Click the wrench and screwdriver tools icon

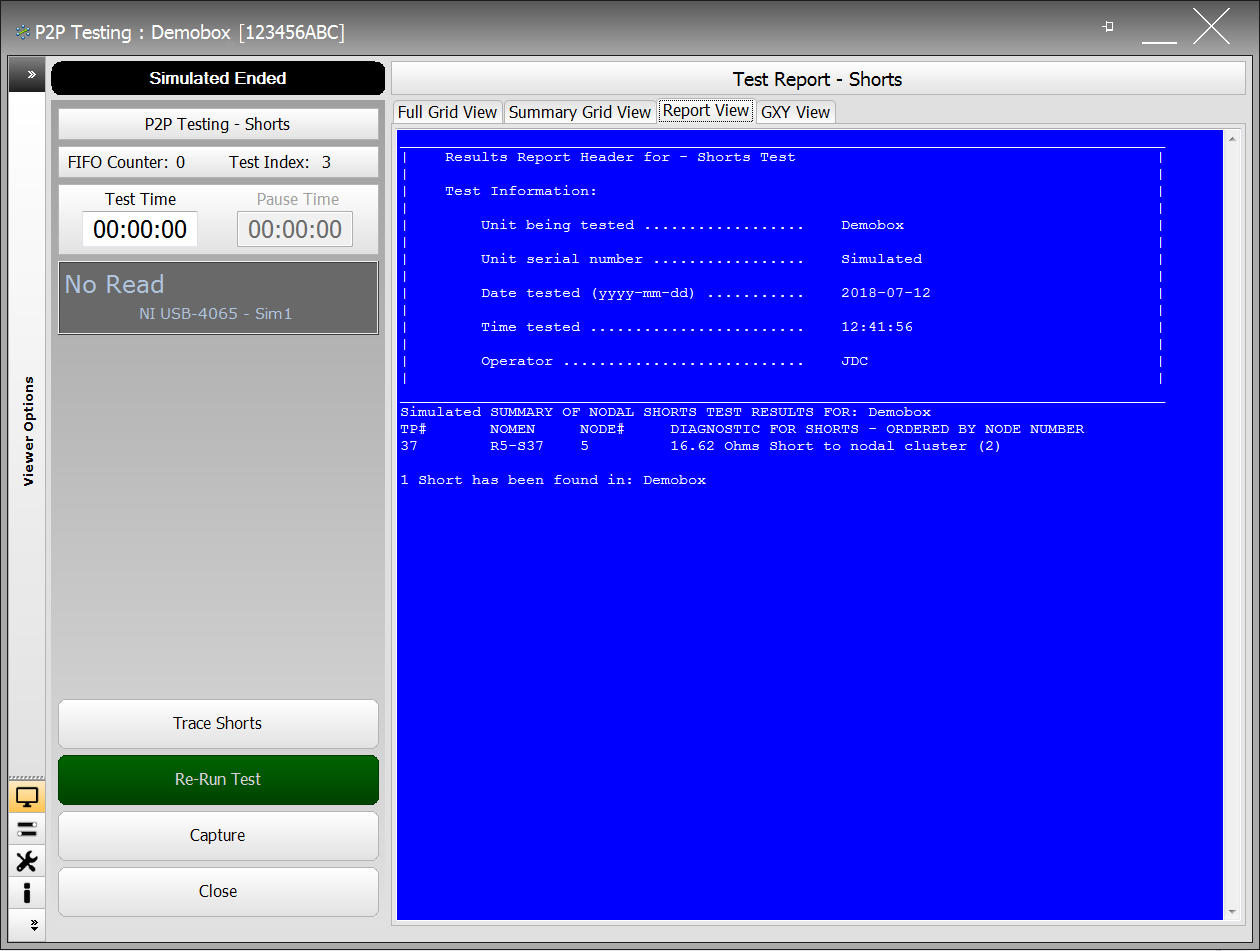27,861
